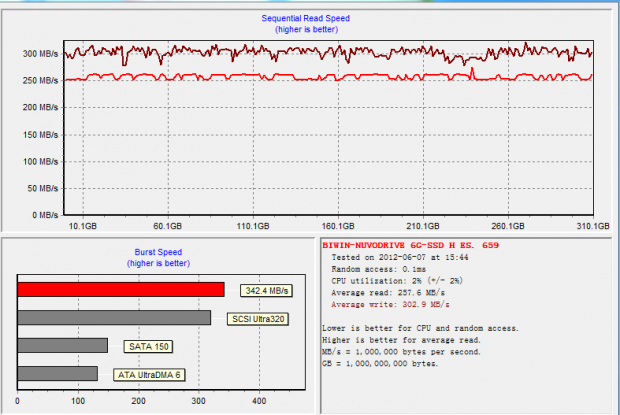Click the ATA UltraDMA 6 label
Screen dimensions: 620x415
[149, 375]
